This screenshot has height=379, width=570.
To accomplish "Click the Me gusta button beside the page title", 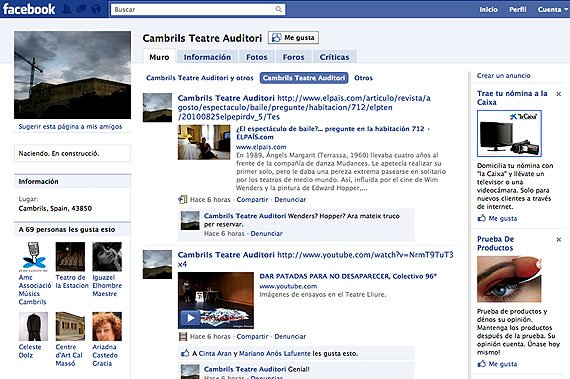I will pos(293,37).
